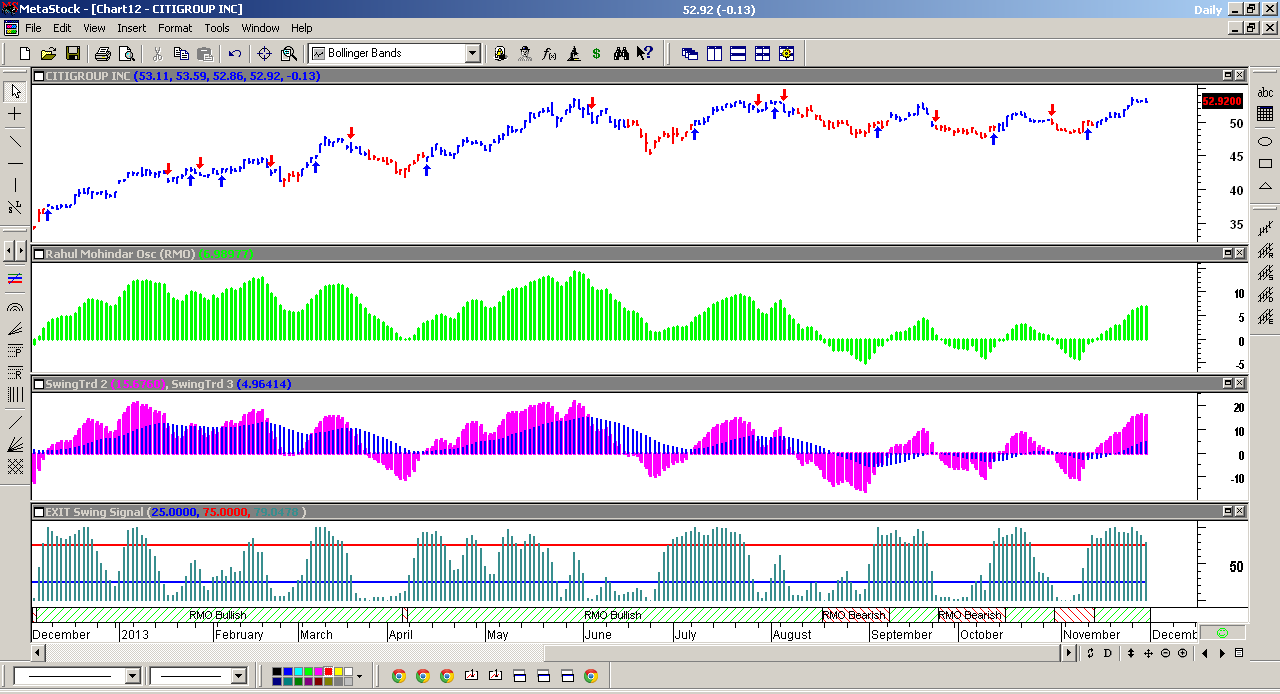Open the Insert menu

pos(132,28)
